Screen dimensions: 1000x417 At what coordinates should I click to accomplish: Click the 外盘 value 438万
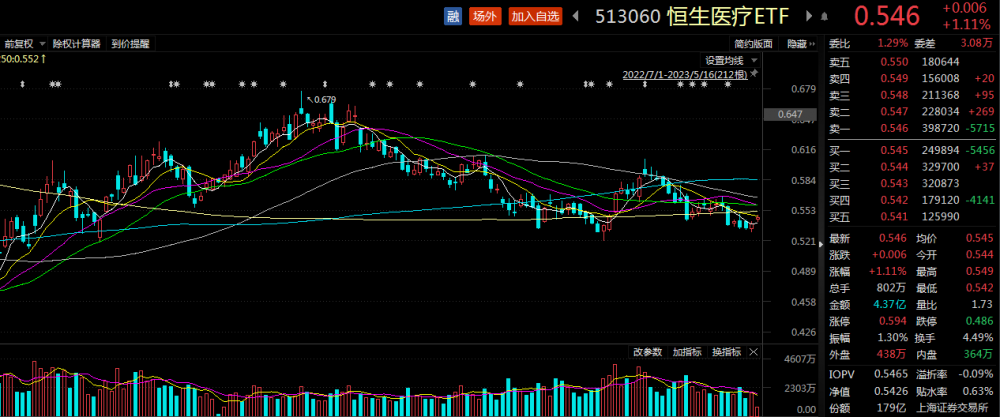pyautogui.click(x=890, y=354)
